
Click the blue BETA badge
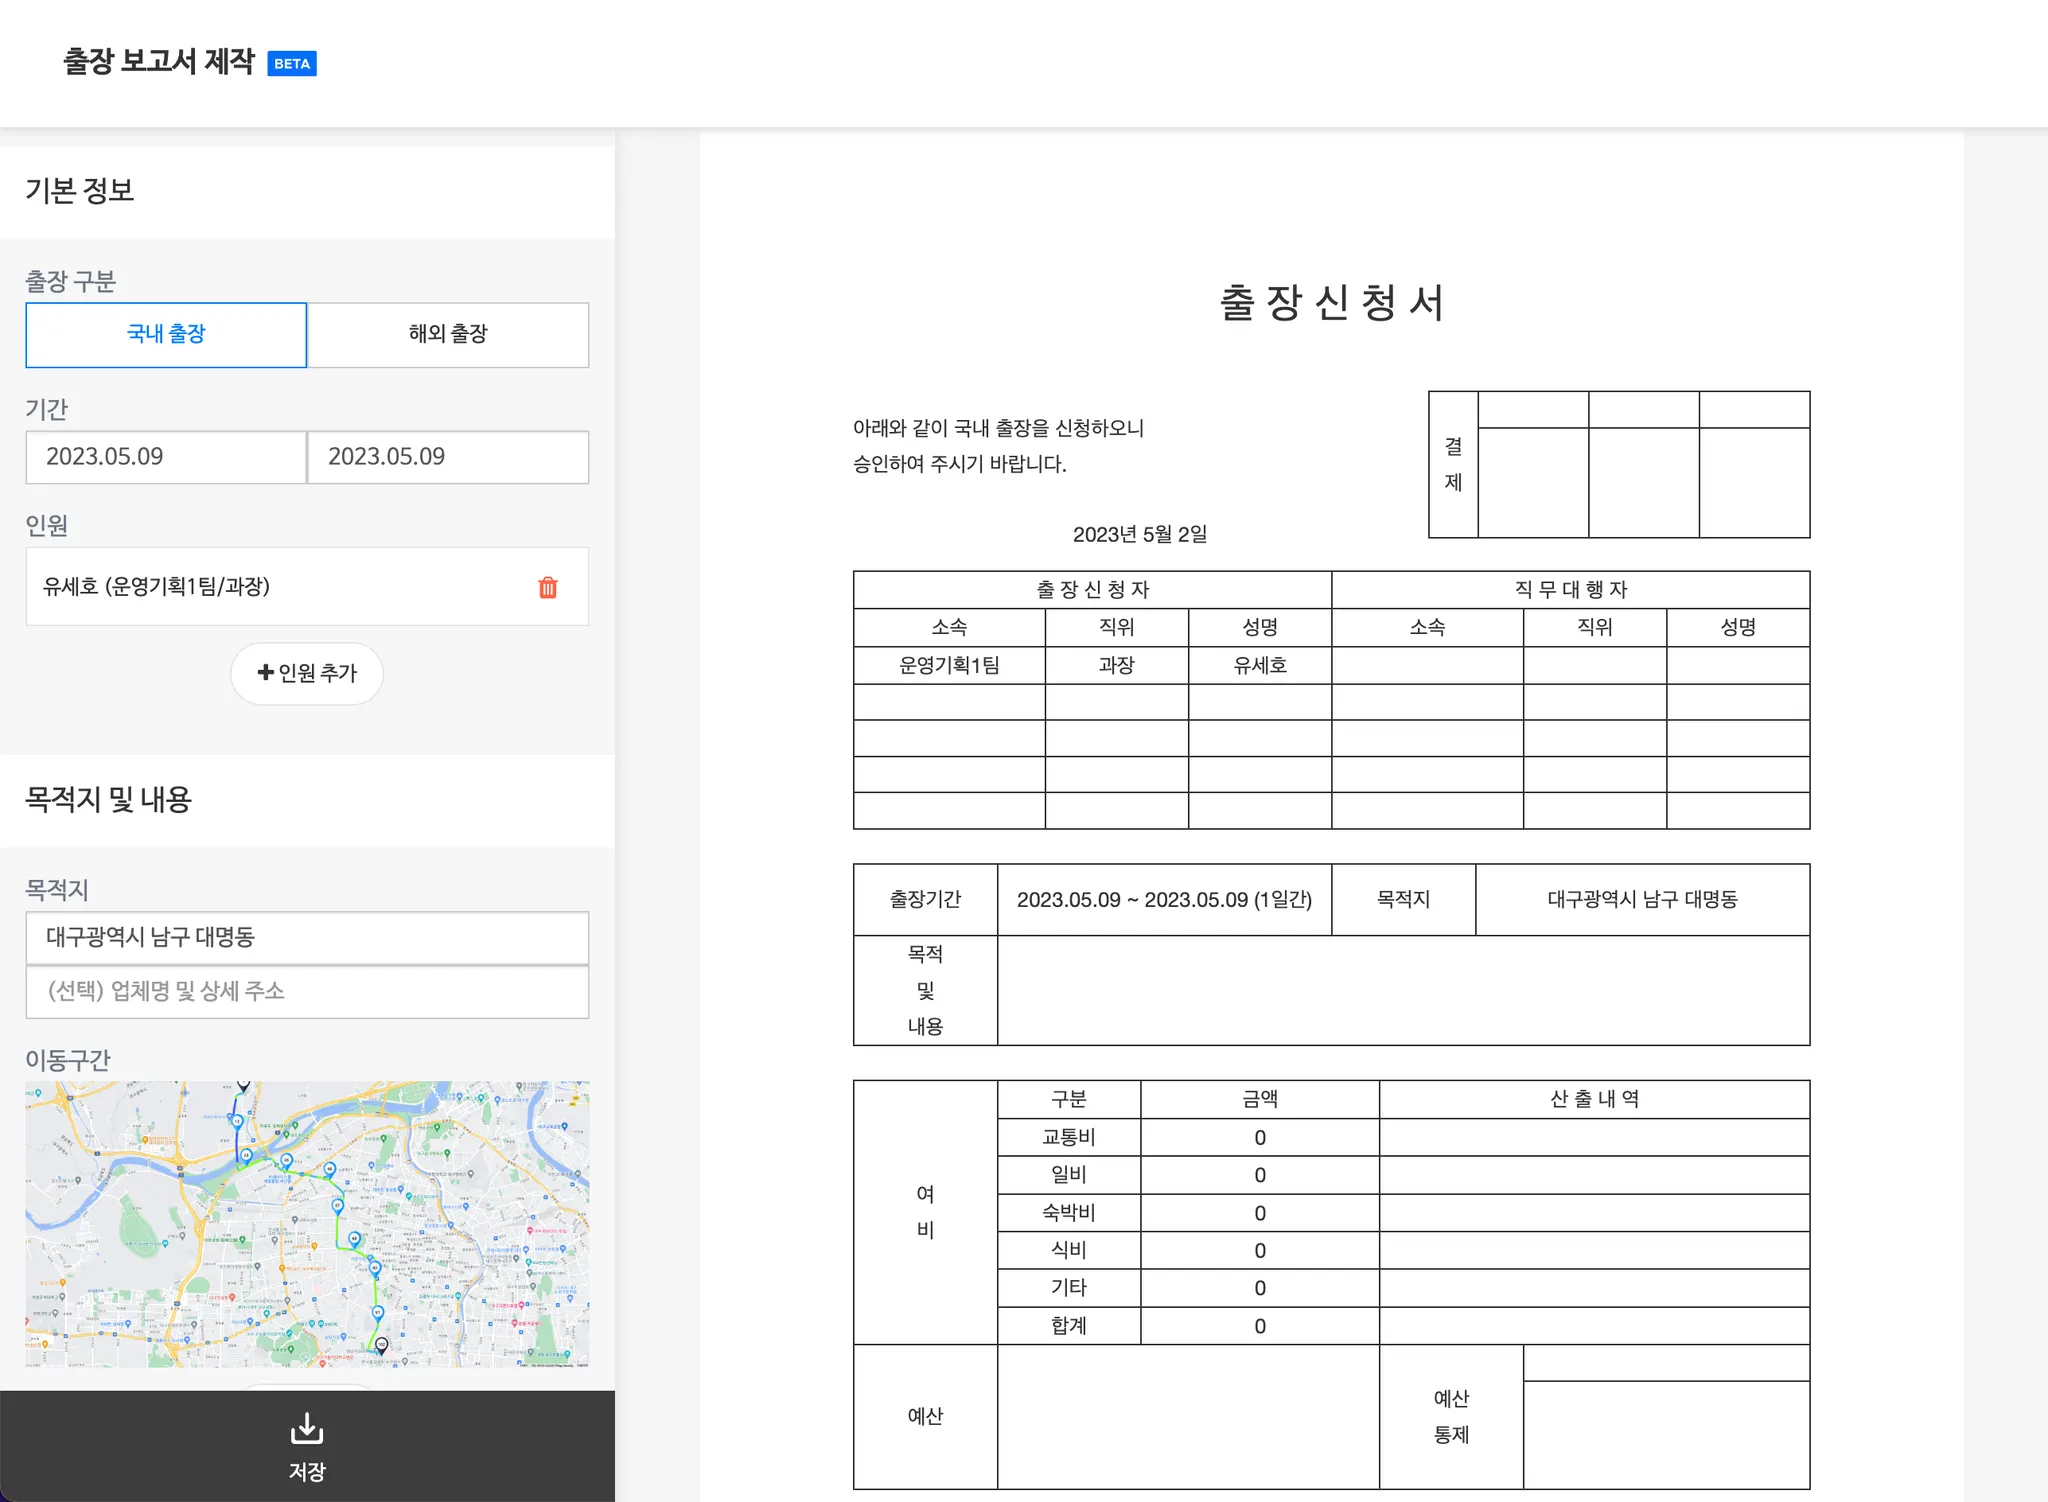click(x=292, y=64)
